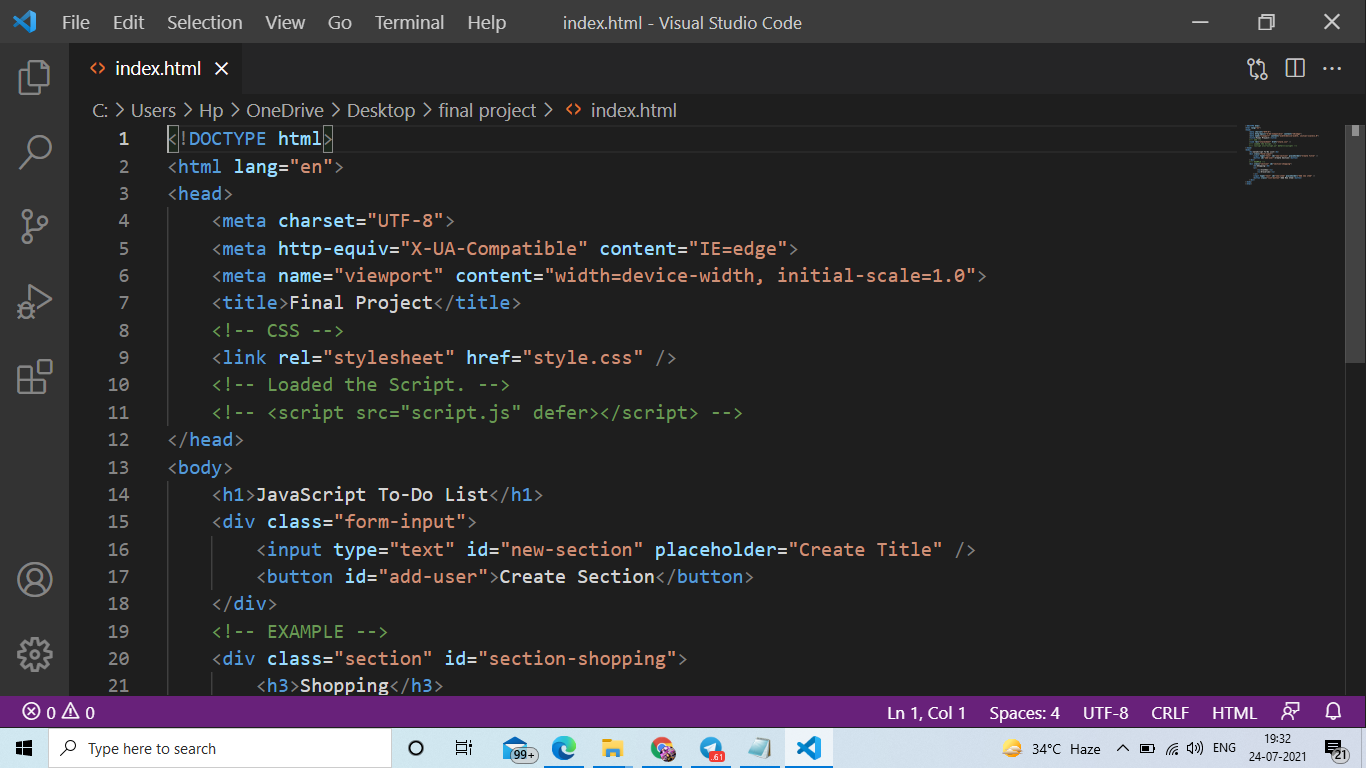Click the ENG input language indicator

(1224, 748)
